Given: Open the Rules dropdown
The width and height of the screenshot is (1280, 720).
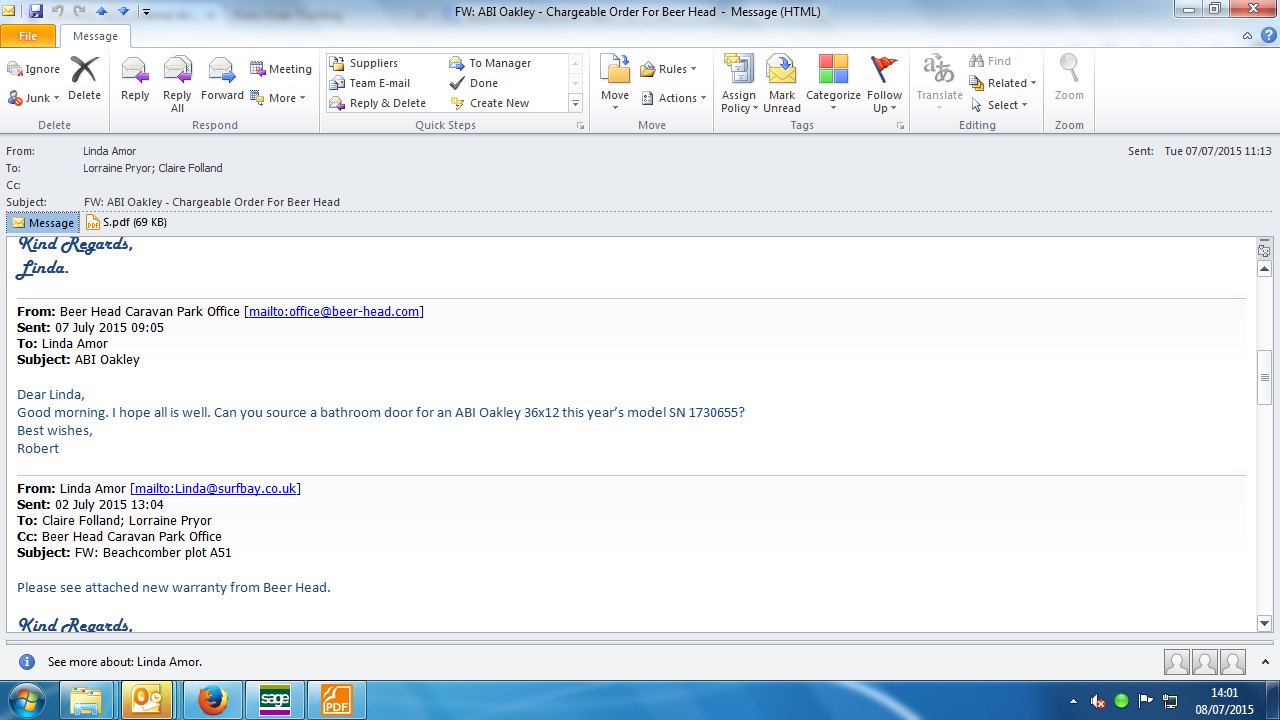Looking at the screenshot, I should coord(668,69).
